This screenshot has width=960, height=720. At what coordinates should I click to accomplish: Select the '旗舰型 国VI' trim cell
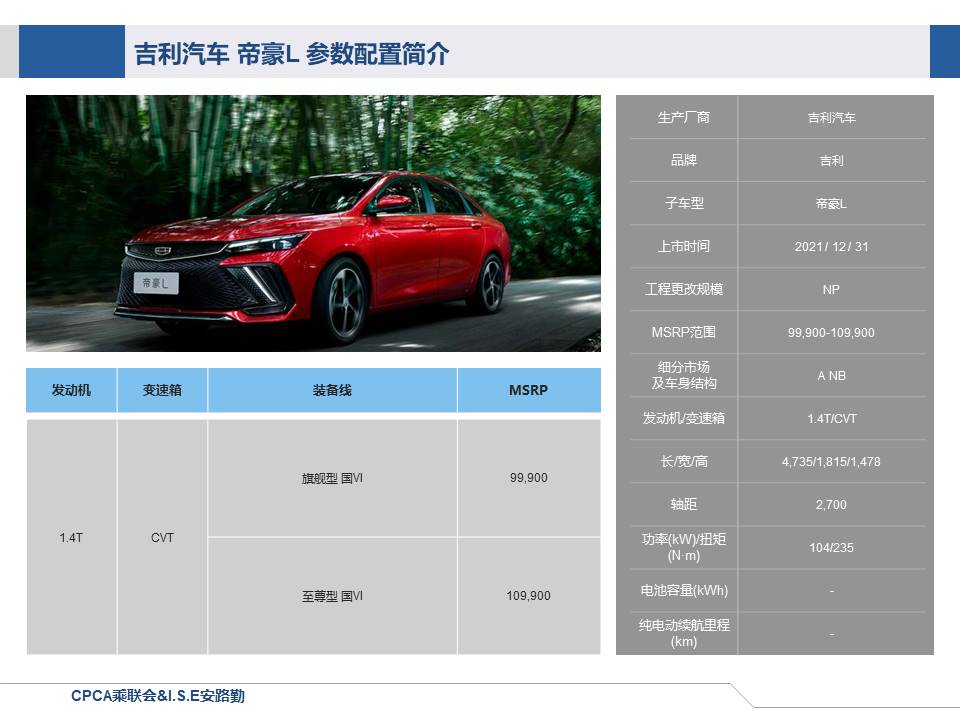point(332,478)
